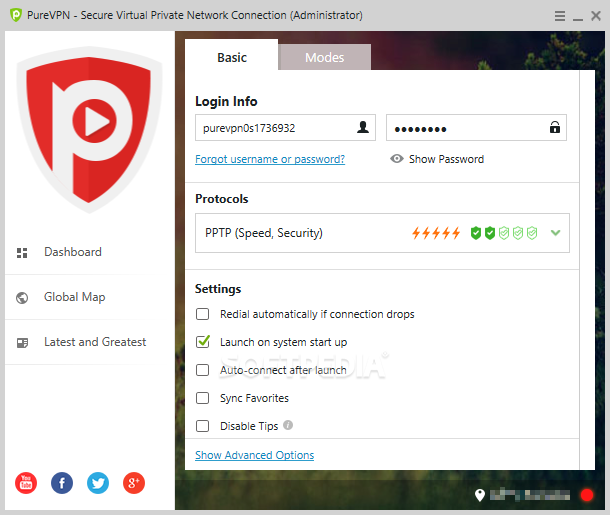Click the location pin icon
The height and width of the screenshot is (515, 610).
480,495
